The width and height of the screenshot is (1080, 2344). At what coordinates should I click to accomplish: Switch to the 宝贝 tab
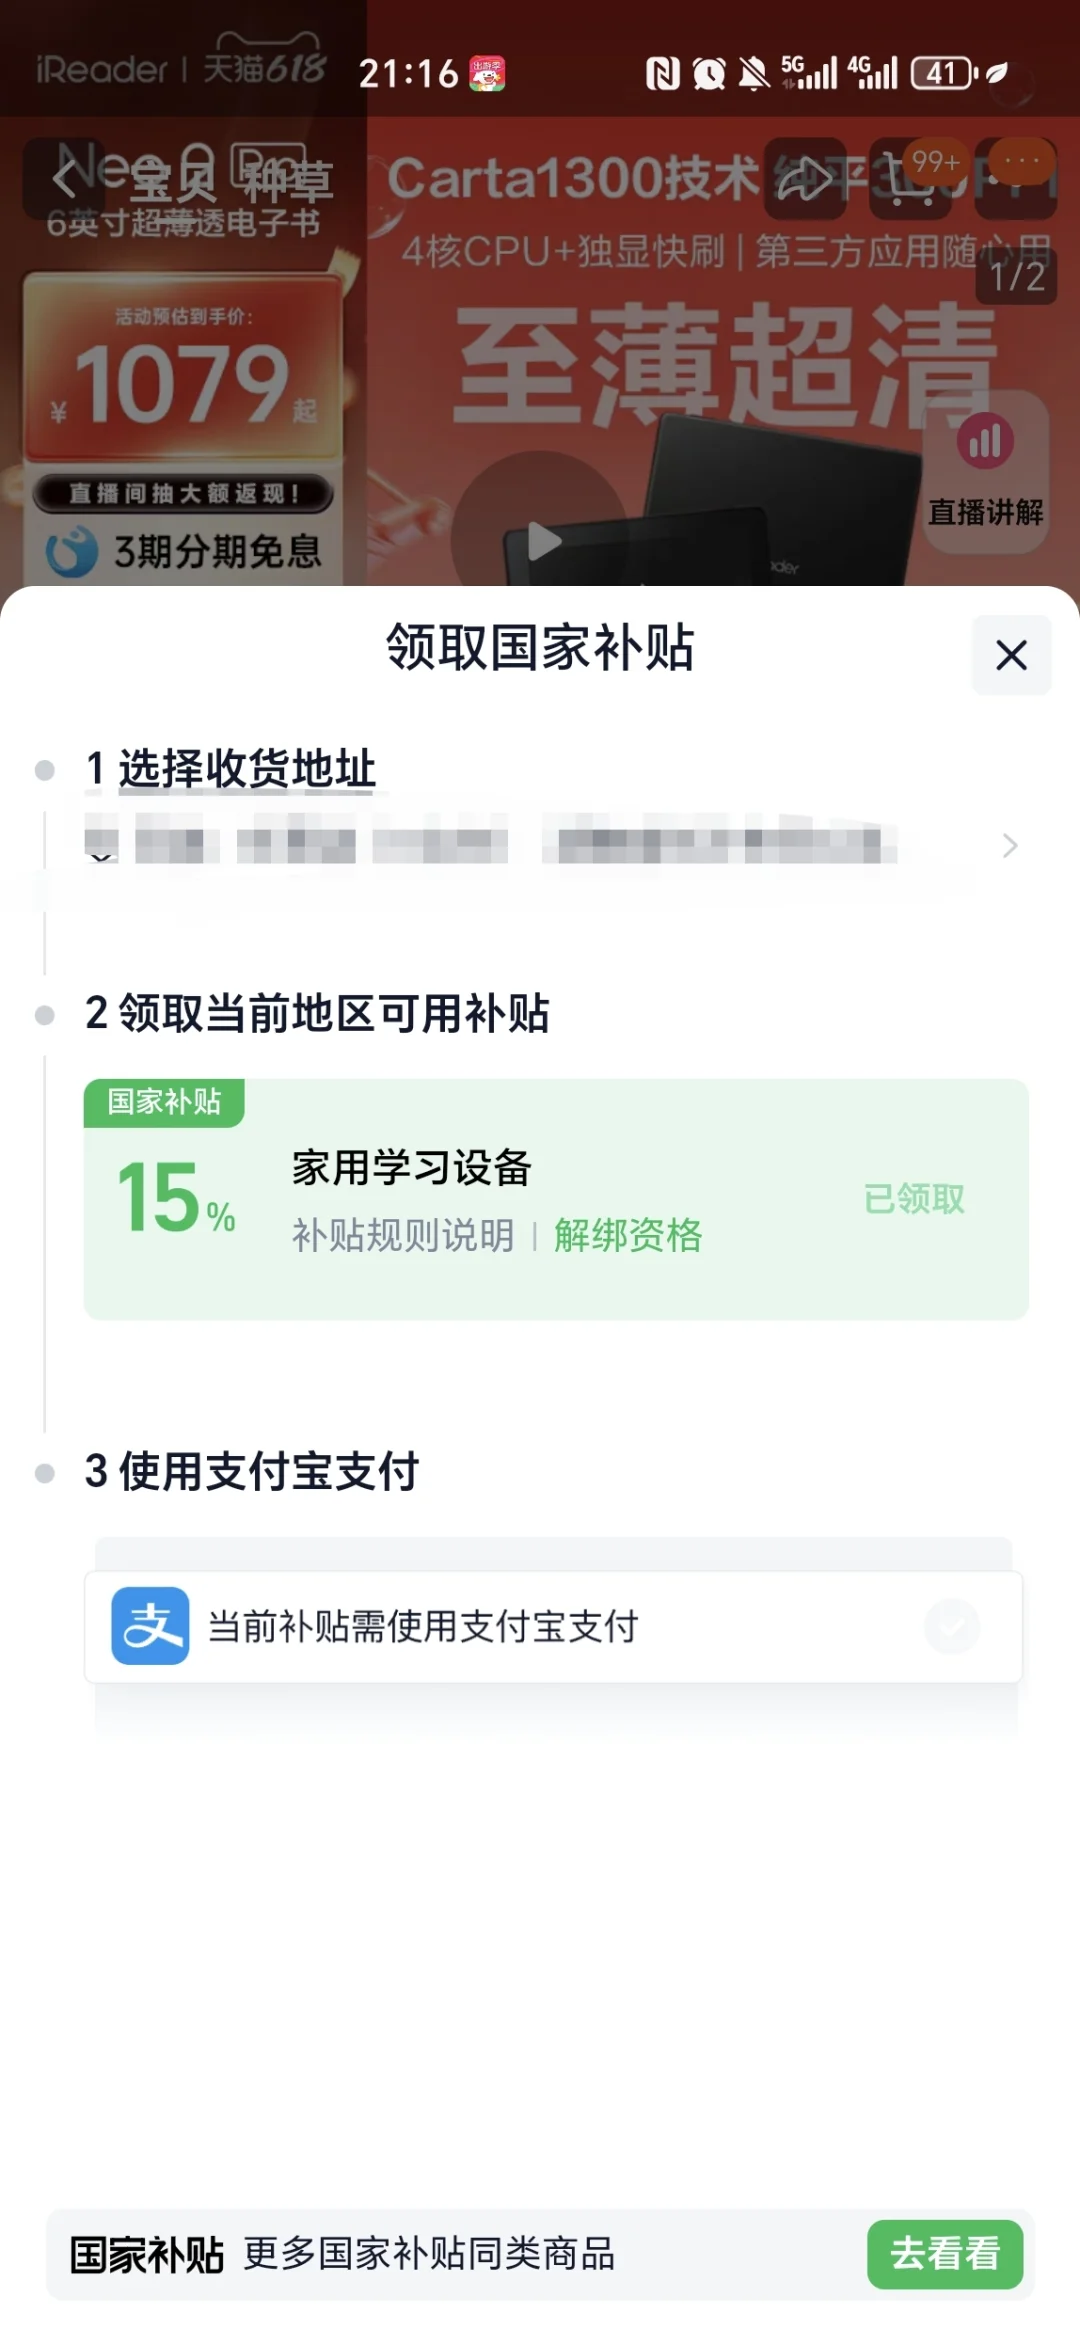point(172,182)
